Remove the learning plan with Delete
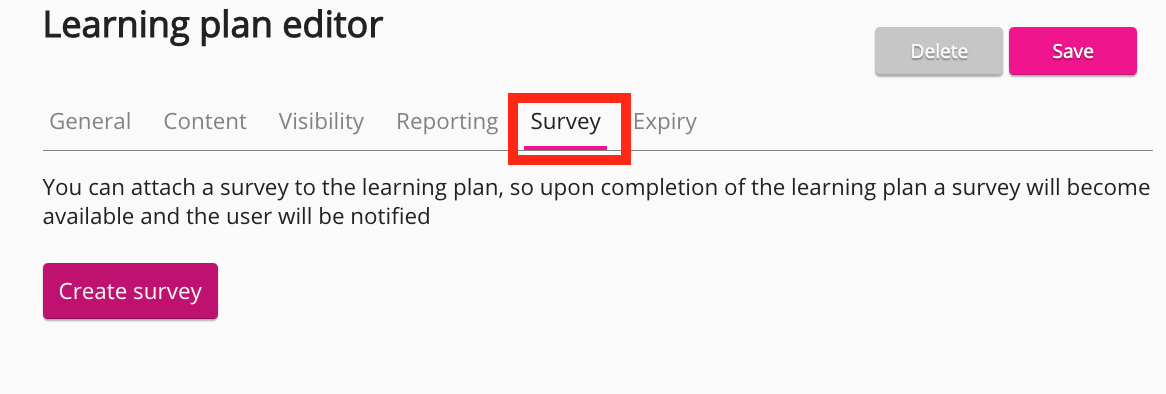The height and width of the screenshot is (394, 1166). [939, 51]
